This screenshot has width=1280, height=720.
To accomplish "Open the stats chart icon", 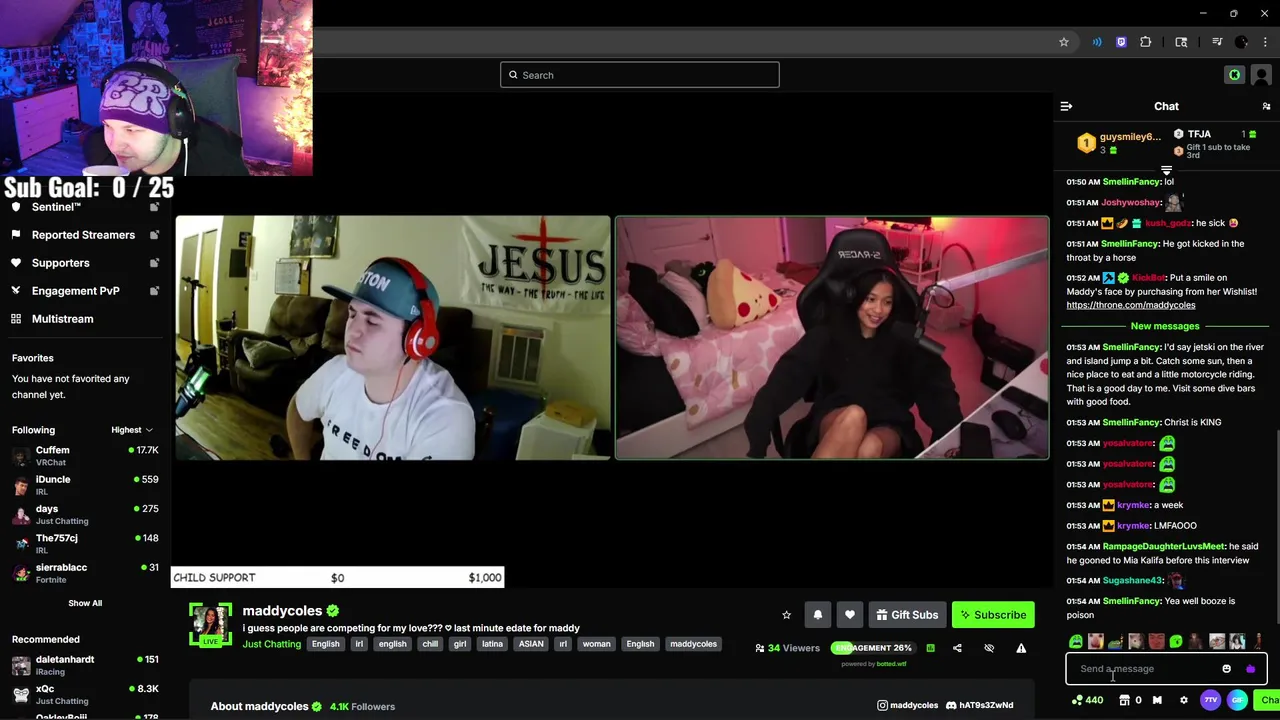I will coord(930,648).
